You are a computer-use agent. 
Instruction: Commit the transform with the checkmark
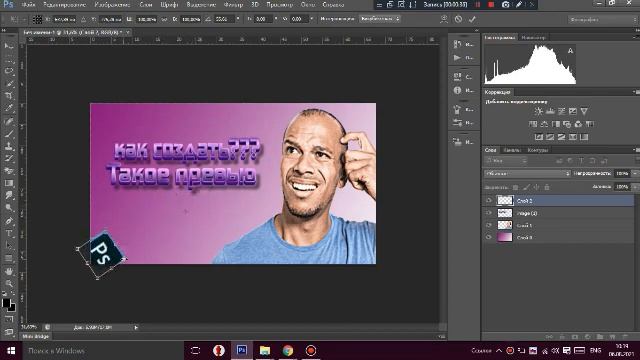pyautogui.click(x=472, y=19)
